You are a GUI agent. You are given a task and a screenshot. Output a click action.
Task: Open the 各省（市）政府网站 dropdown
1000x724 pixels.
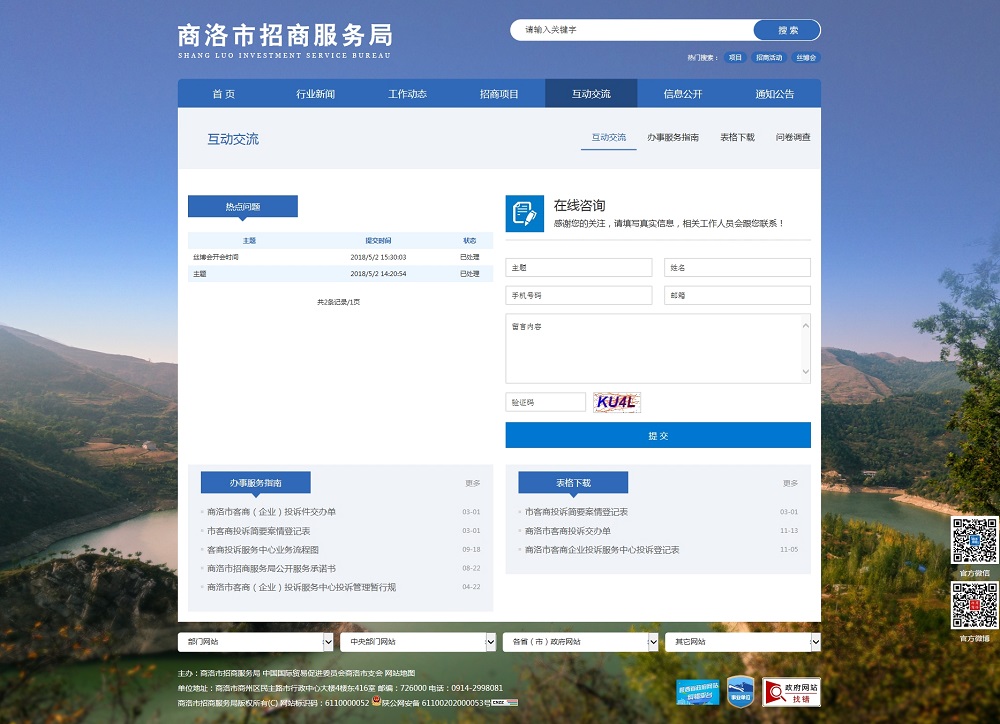579,641
